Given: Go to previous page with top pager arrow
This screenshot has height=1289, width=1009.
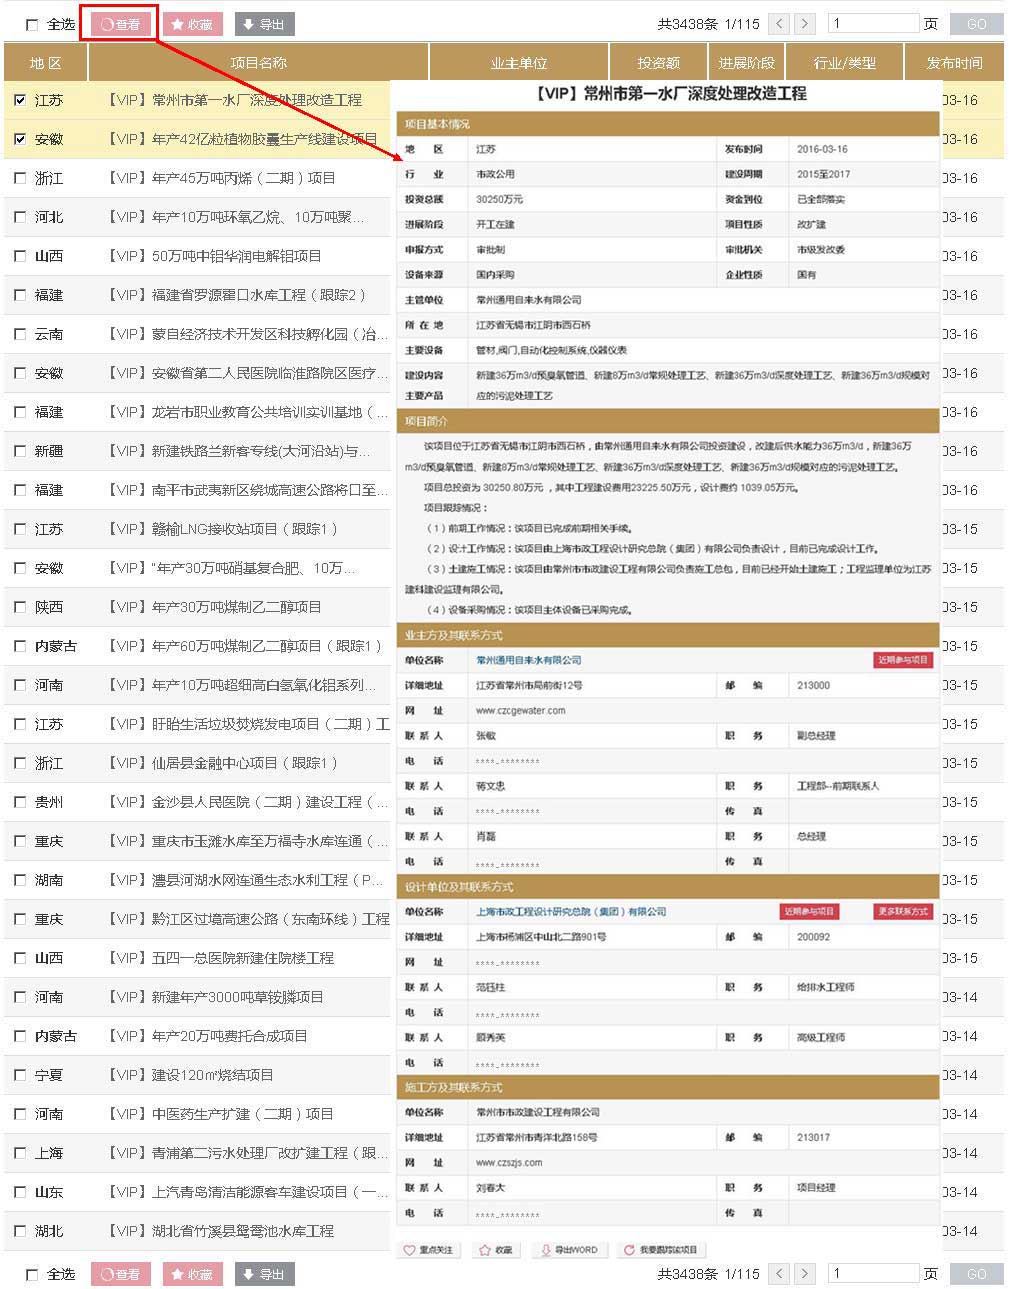Looking at the screenshot, I should (x=780, y=24).
